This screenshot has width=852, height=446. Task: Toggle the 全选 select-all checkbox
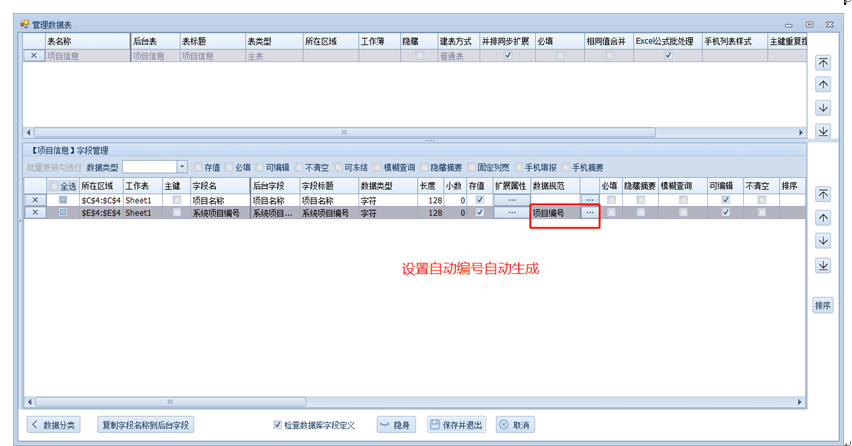click(x=55, y=186)
